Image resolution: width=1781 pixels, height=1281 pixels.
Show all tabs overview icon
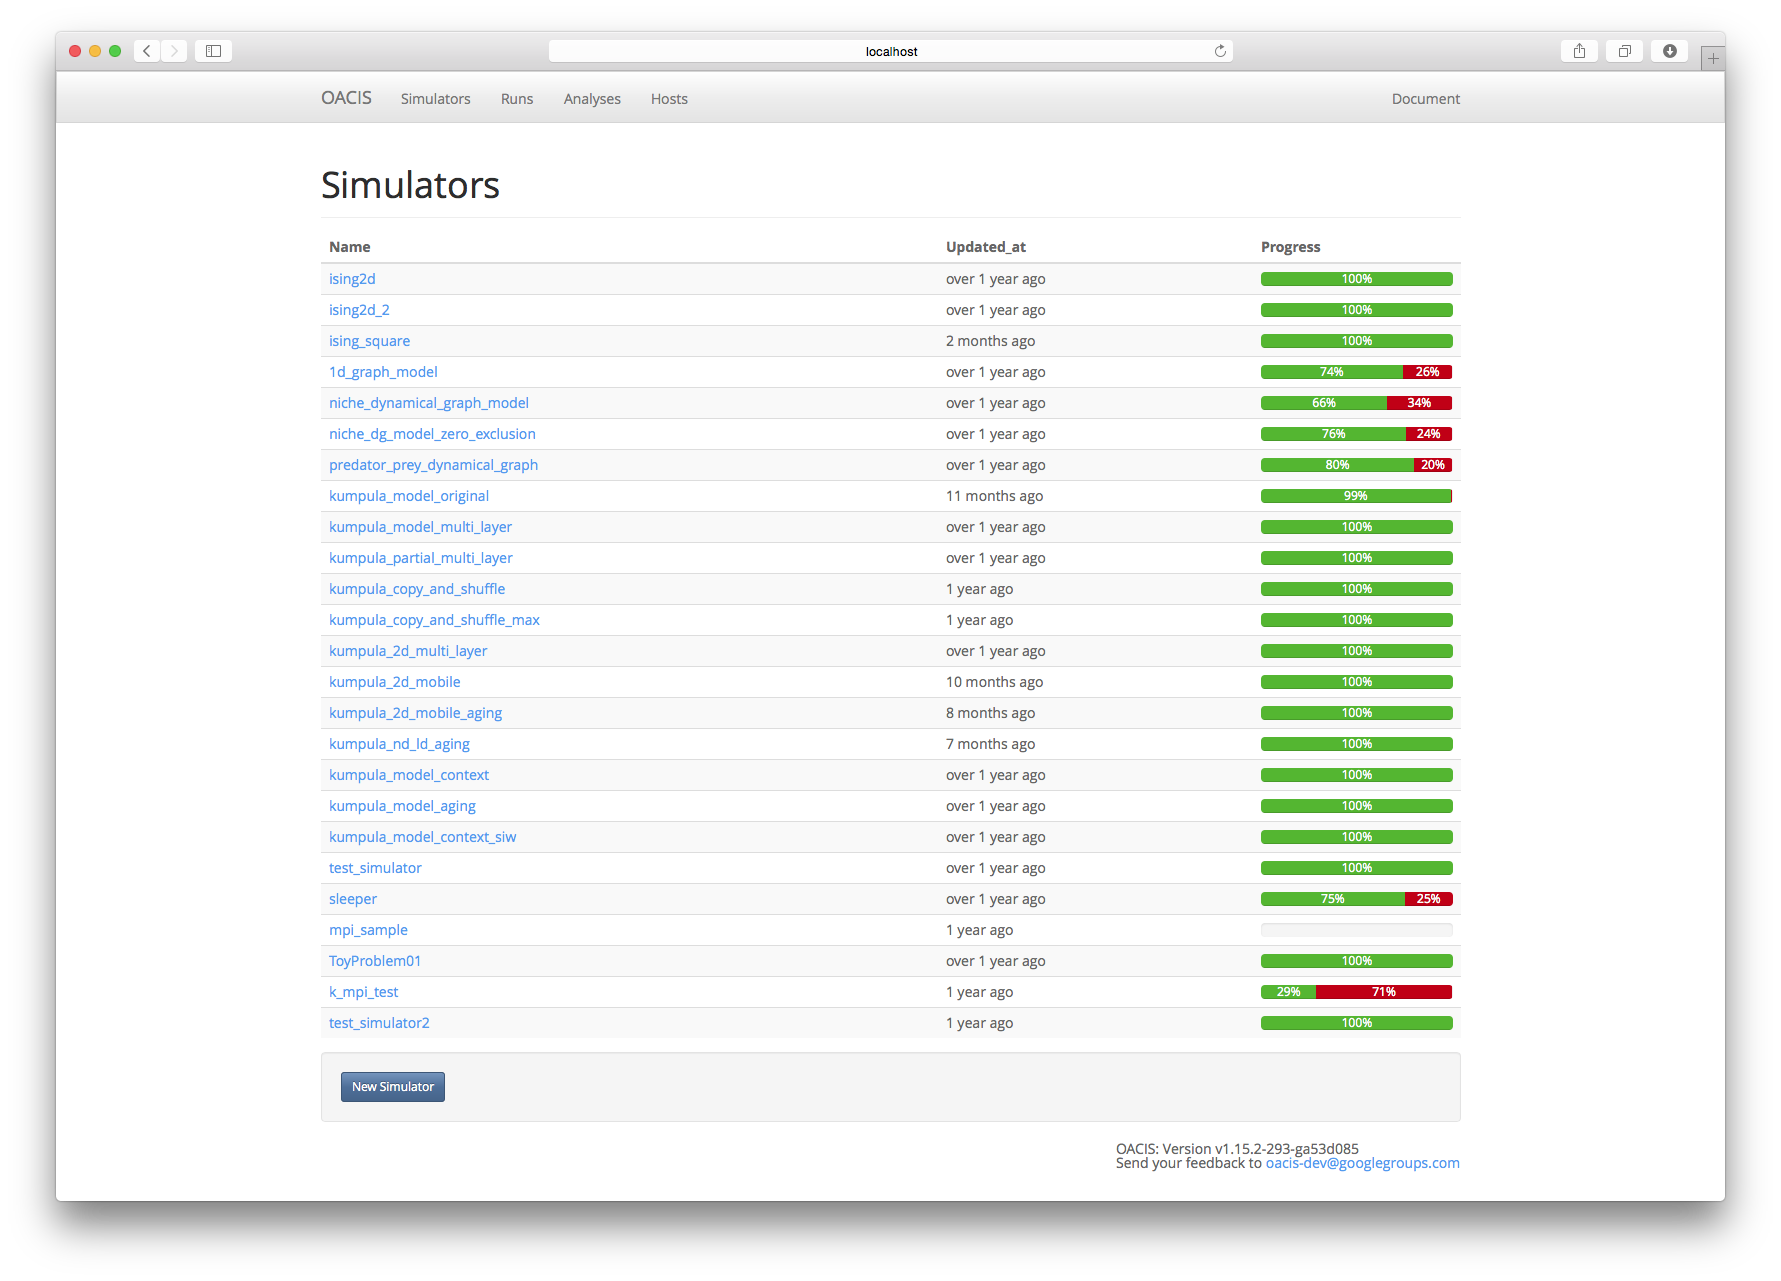pyautogui.click(x=1624, y=51)
